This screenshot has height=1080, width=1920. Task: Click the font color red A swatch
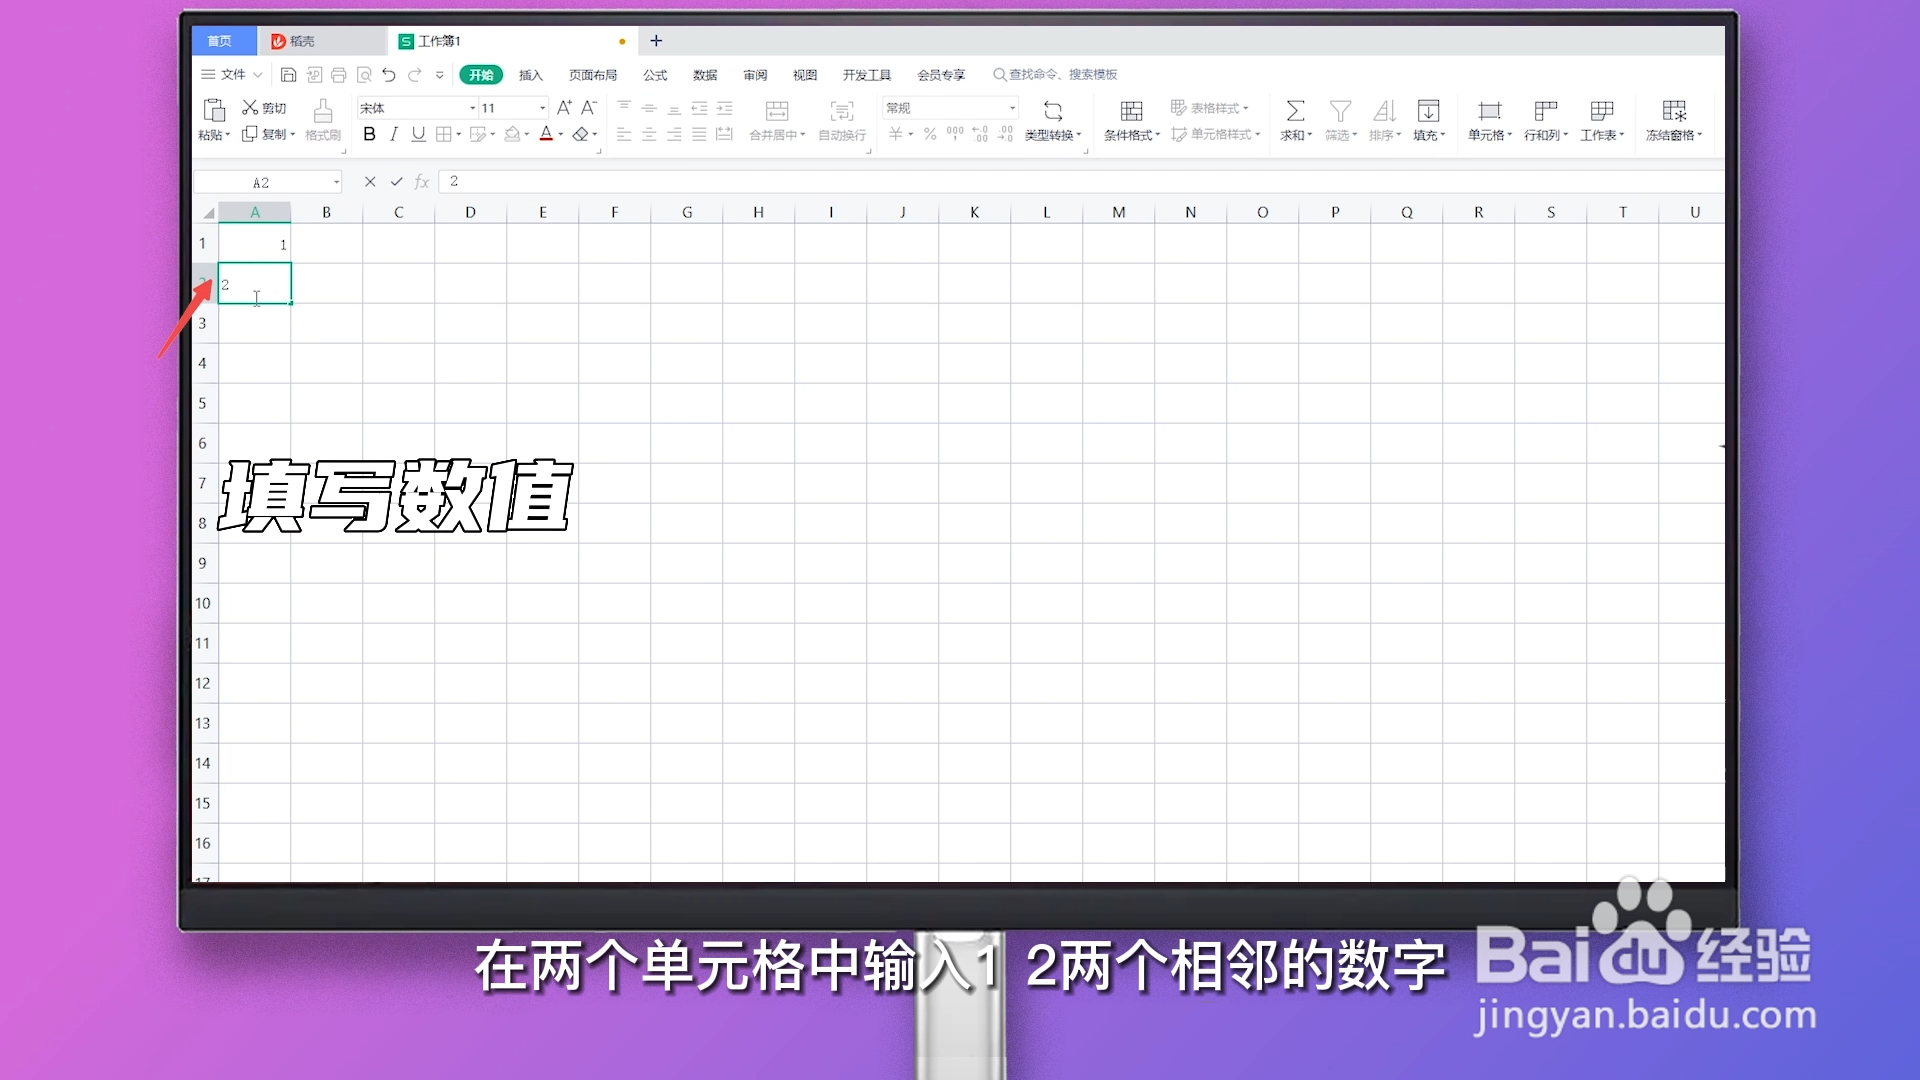coord(546,134)
